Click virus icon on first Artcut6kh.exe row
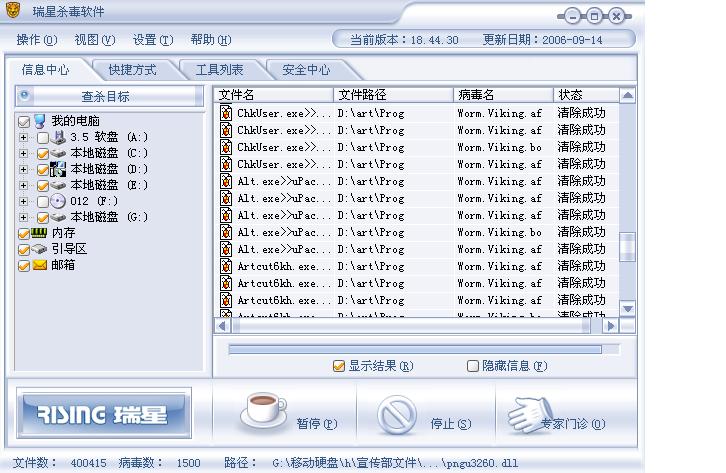This screenshot has height=473, width=726. point(226,266)
